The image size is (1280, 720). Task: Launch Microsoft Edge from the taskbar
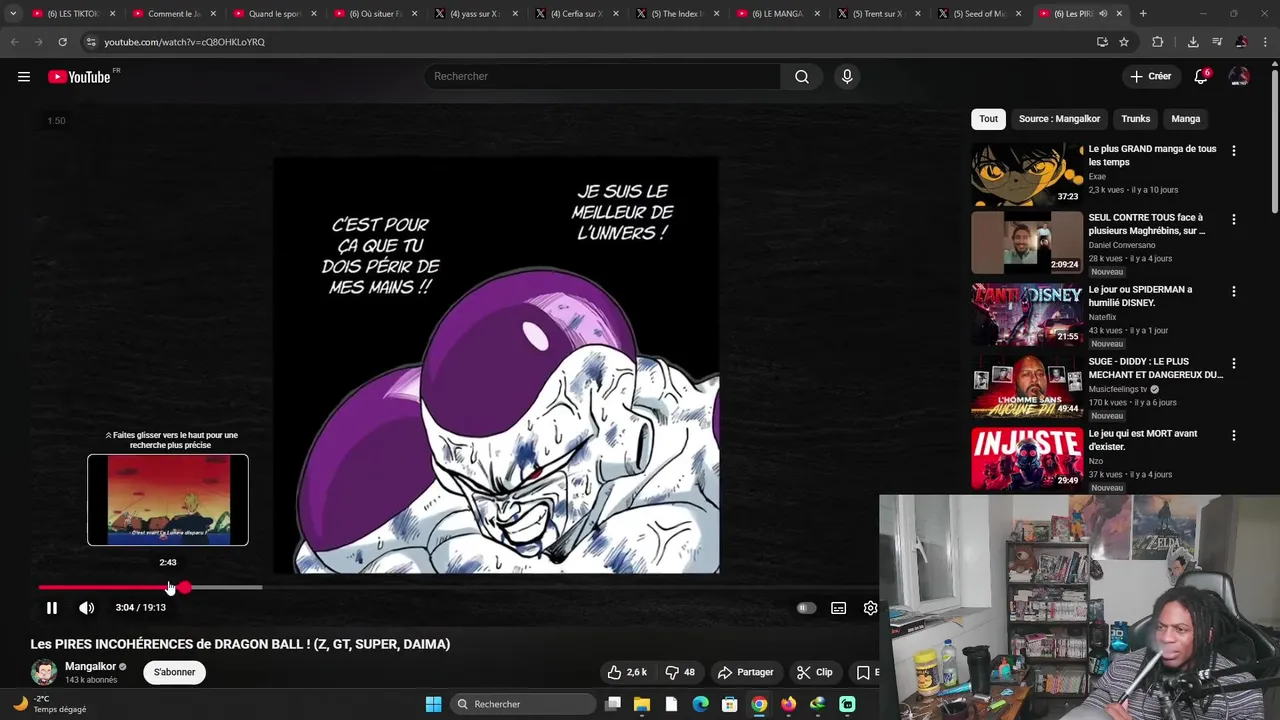(x=700, y=704)
